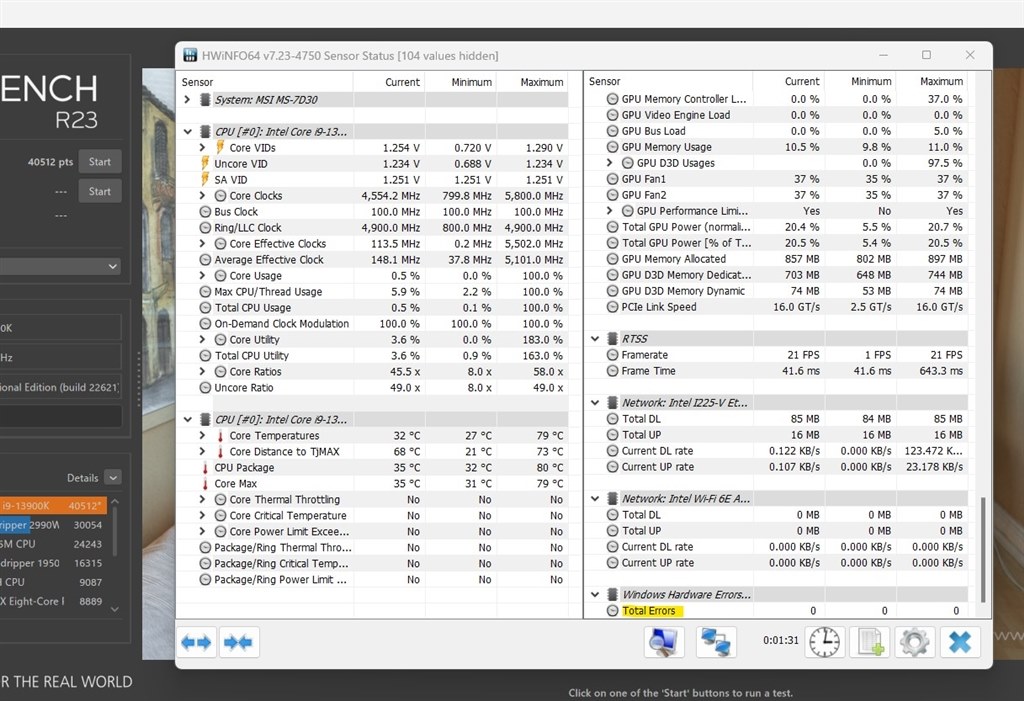This screenshot has height=701, width=1024.
Task: Click the right pane vertical scrollbar
Action: 983,549
